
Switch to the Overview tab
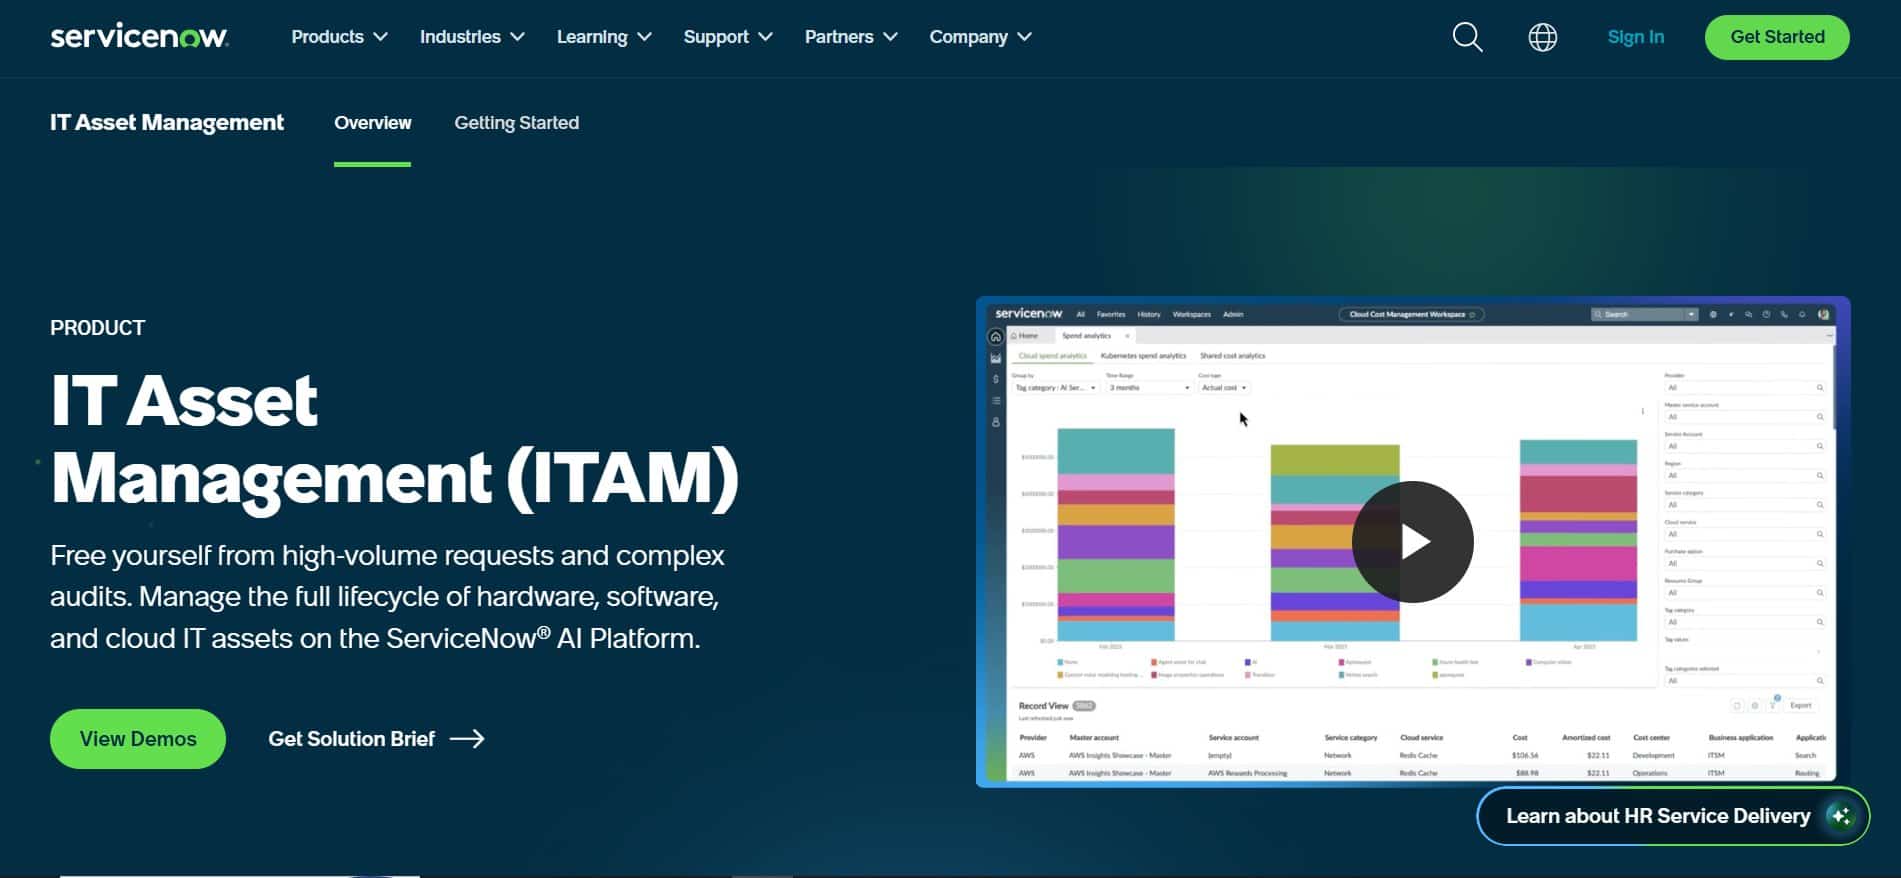pos(373,123)
